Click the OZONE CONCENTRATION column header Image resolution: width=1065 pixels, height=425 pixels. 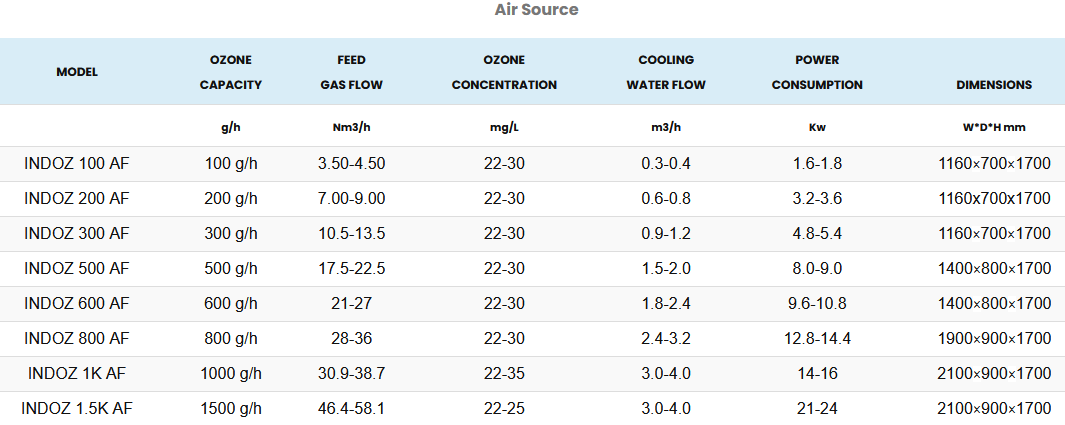pyautogui.click(x=504, y=72)
